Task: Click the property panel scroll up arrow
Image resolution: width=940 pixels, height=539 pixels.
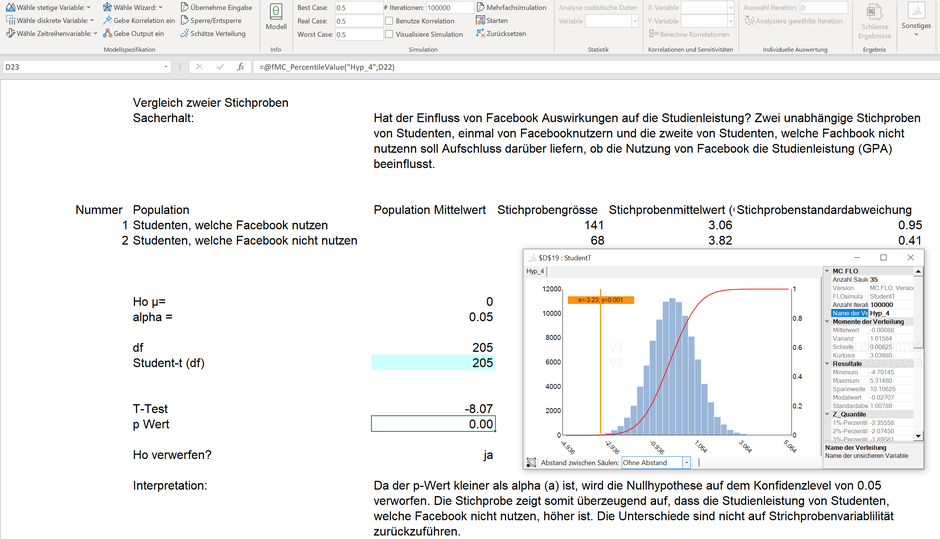Action: [918, 272]
